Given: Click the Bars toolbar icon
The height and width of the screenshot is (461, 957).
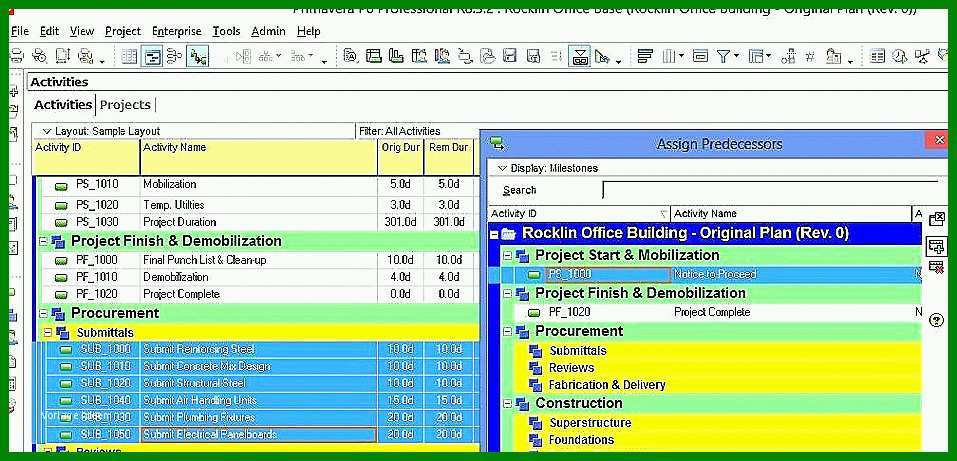Looking at the screenshot, I should click(645, 57).
